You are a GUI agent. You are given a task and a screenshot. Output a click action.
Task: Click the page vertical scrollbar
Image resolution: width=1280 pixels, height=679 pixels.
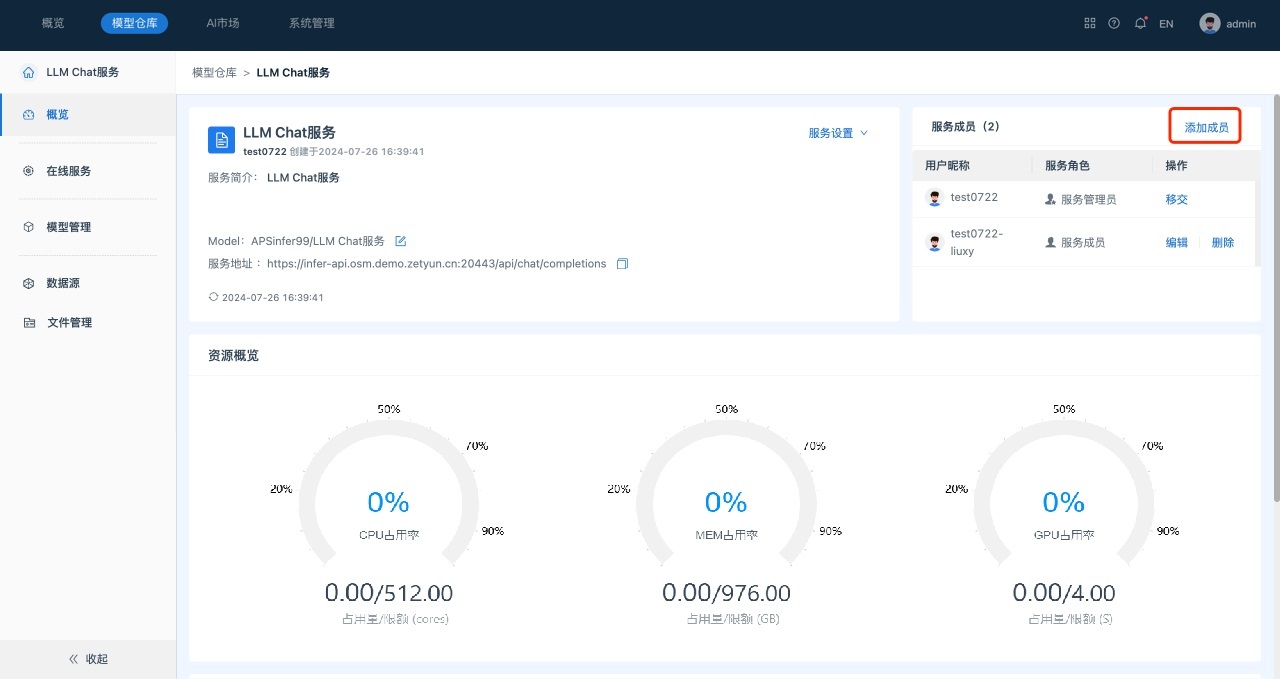click(x=1275, y=300)
